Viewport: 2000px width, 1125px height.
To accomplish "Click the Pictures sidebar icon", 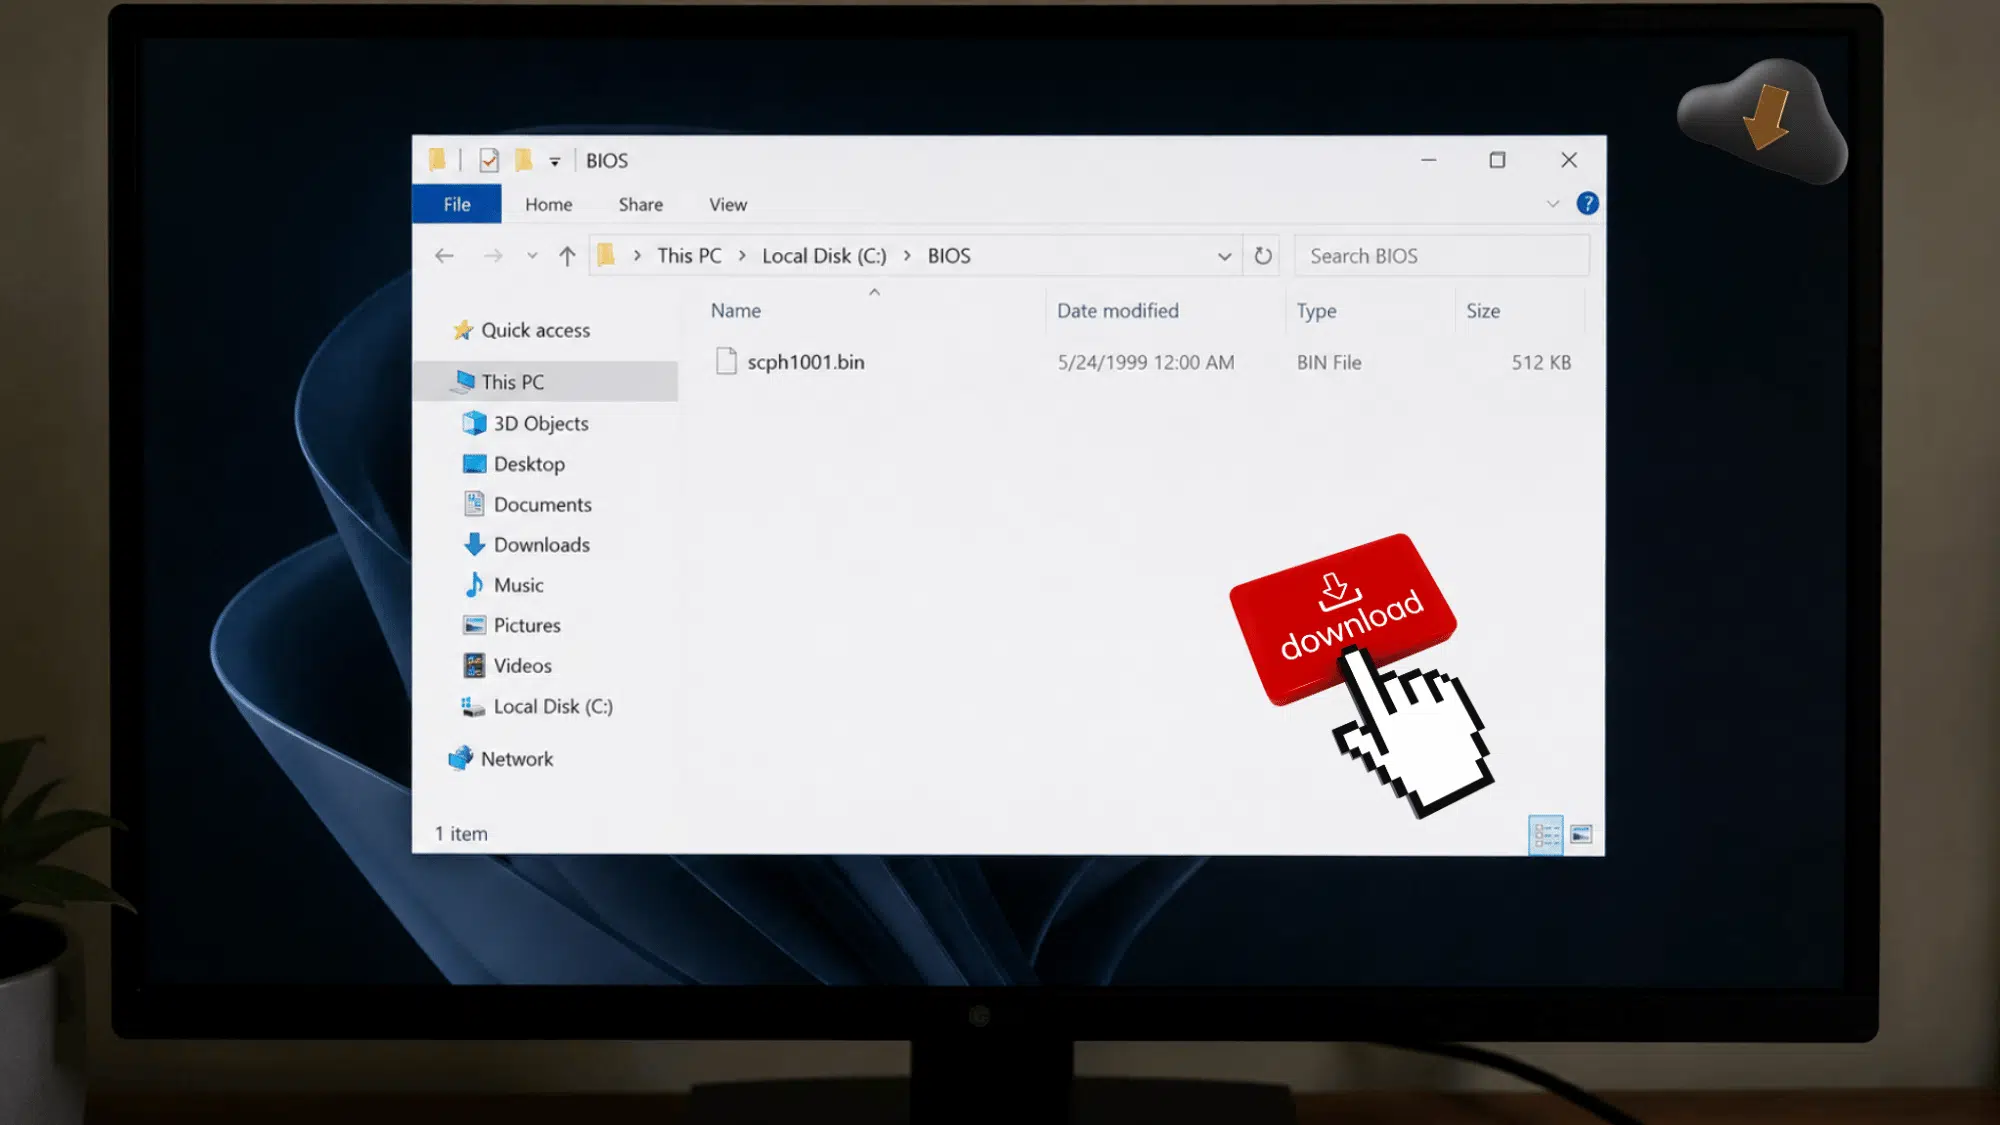I will pyautogui.click(x=474, y=625).
